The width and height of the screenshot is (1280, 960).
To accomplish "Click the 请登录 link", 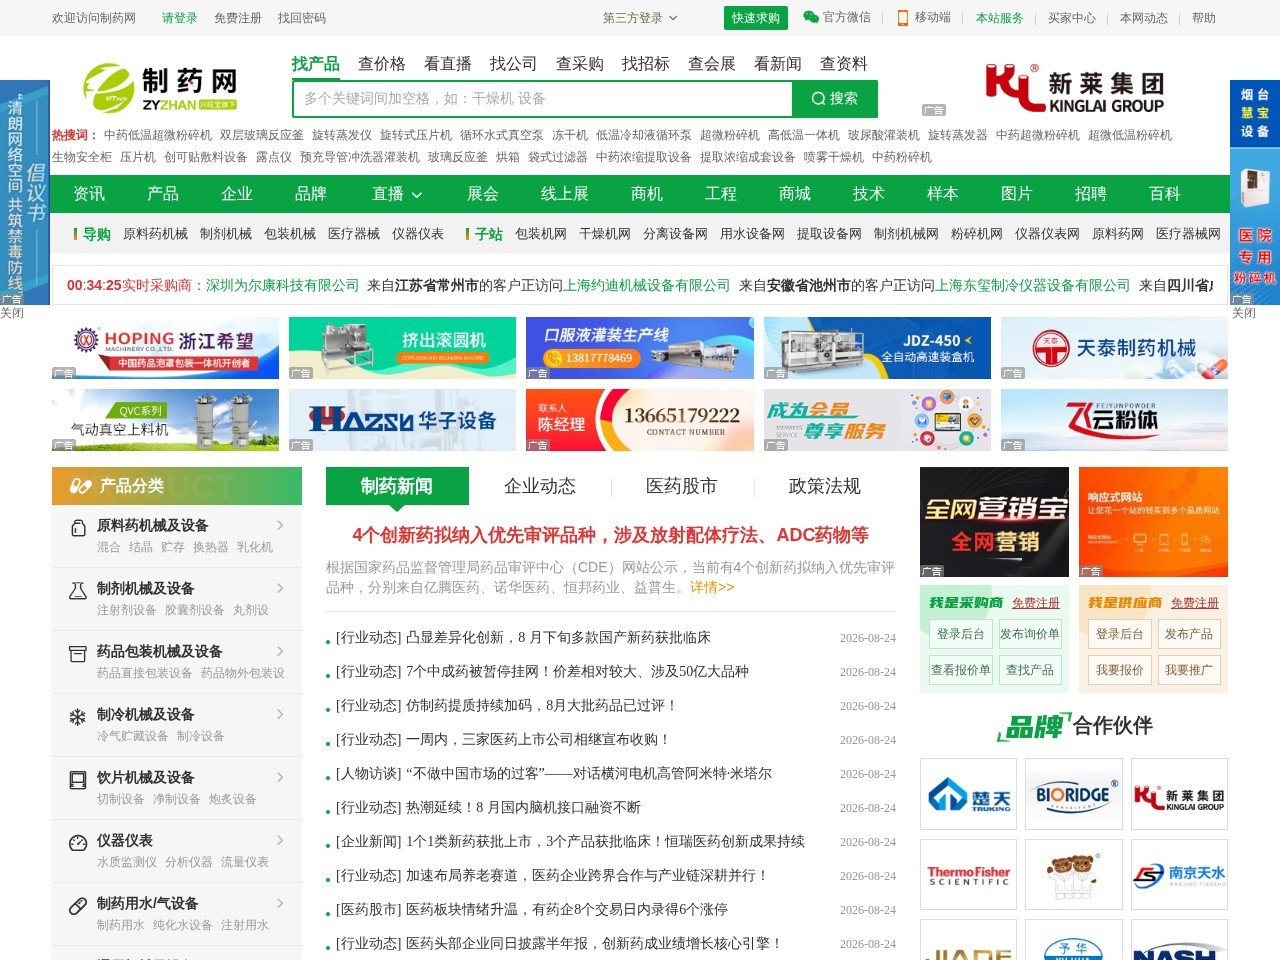I will click(x=180, y=18).
